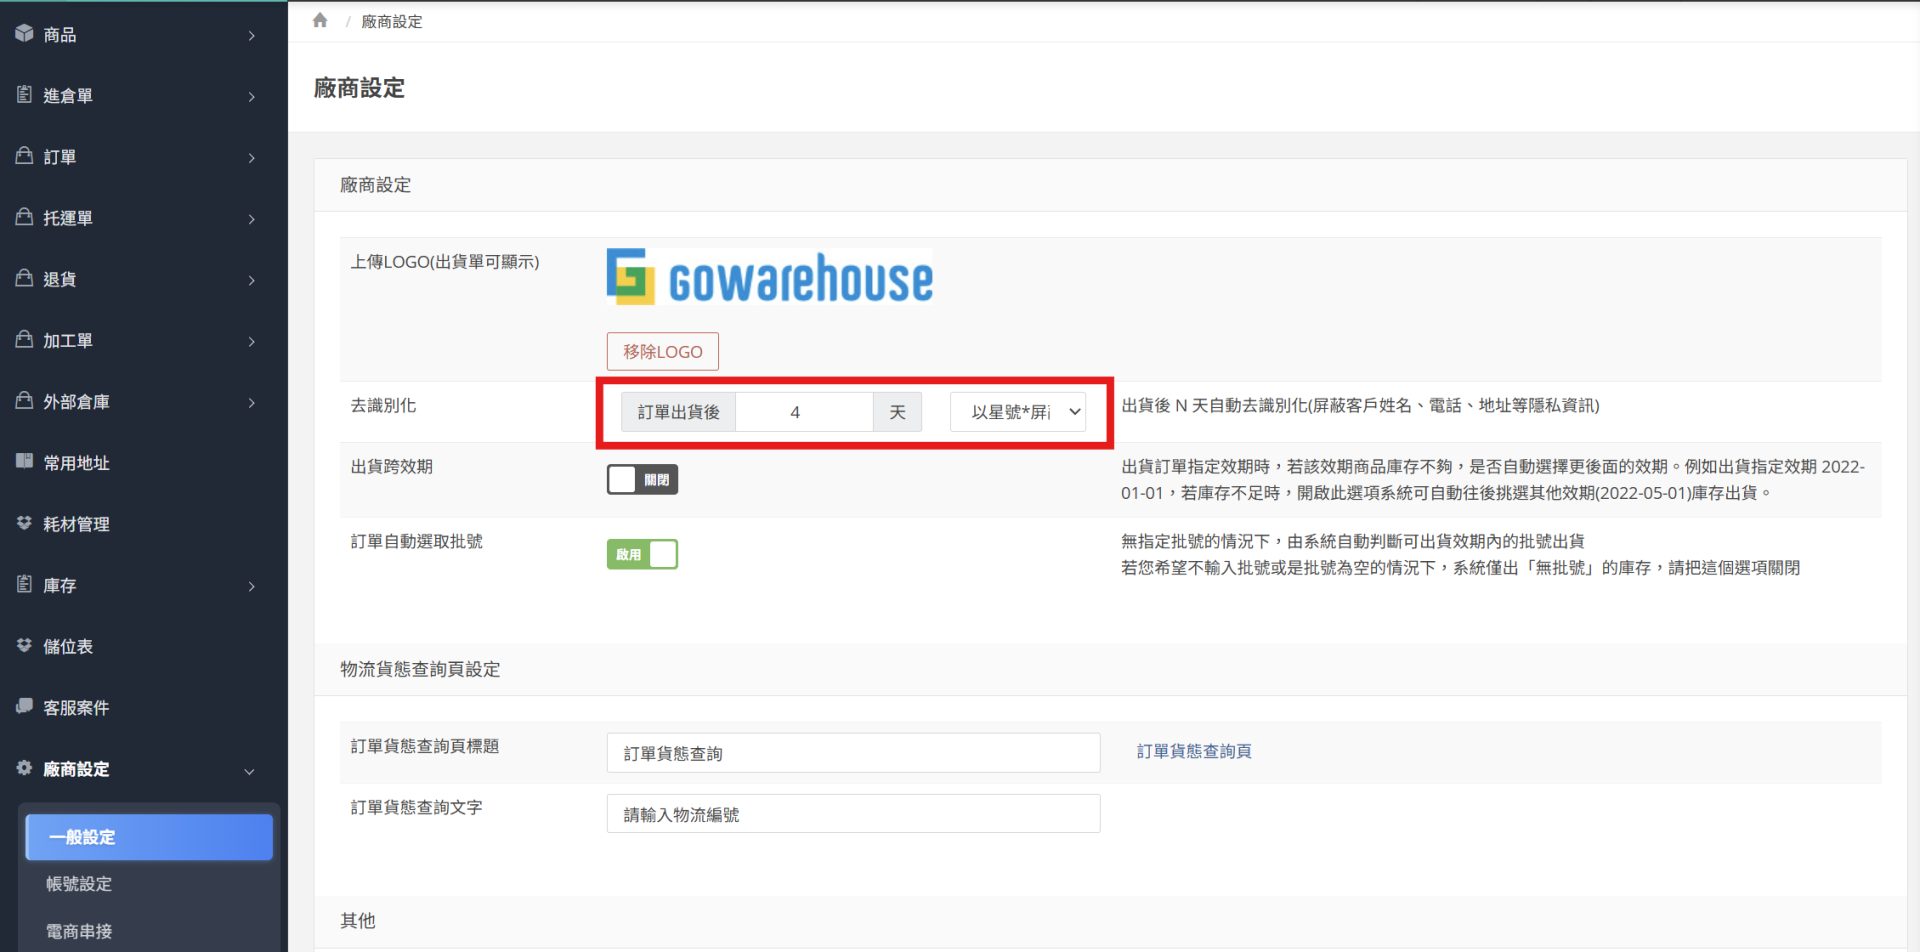The height and width of the screenshot is (952, 1920).
Task: Collapse the 廠商設定 sidebar section
Action: point(249,771)
